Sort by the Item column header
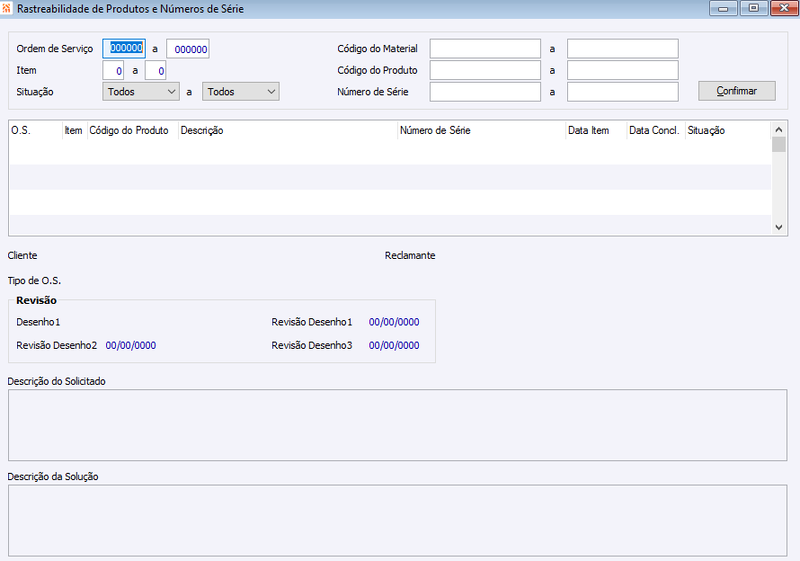The height and width of the screenshot is (561, 800). 74,131
